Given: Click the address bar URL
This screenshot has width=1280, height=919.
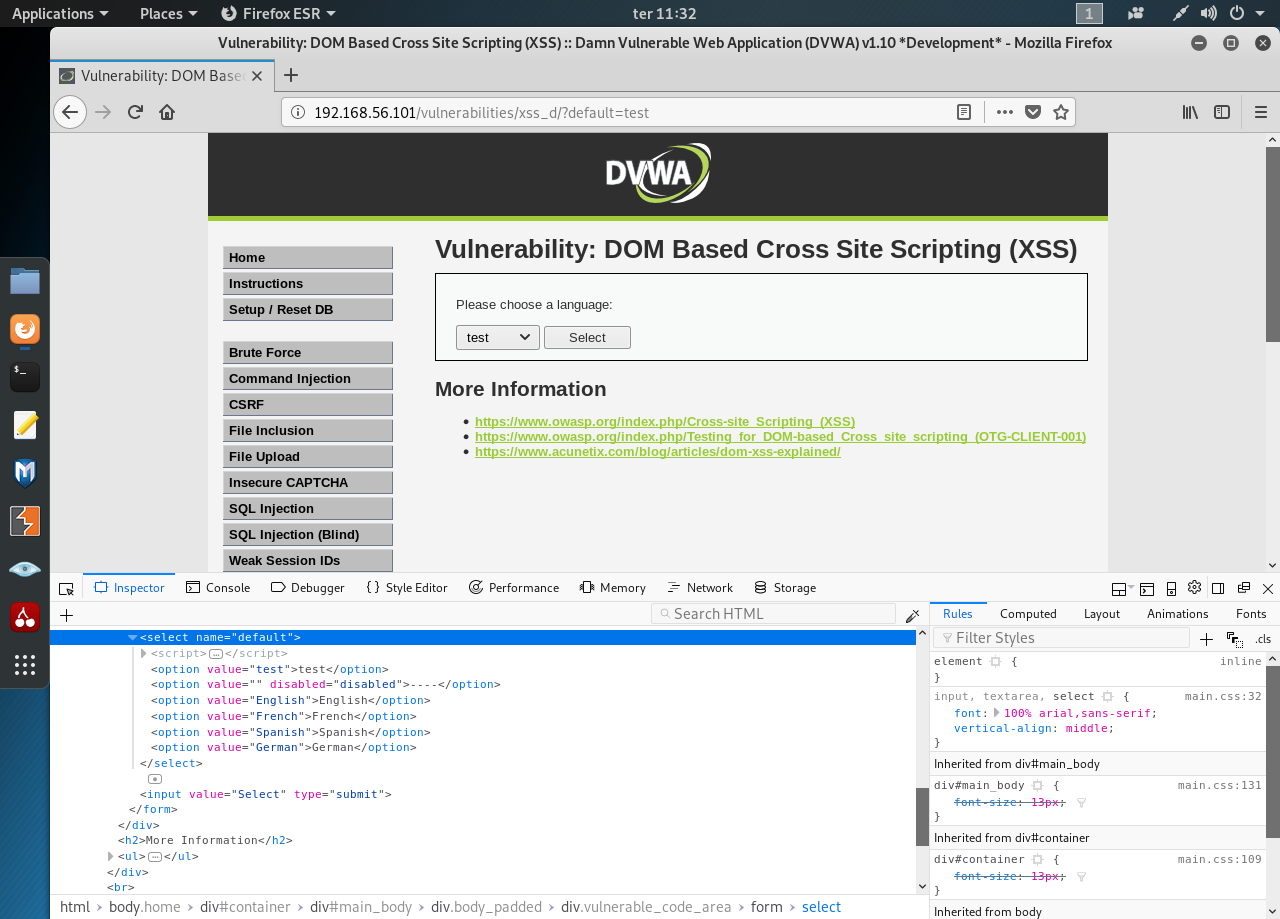Looking at the screenshot, I should (x=482, y=112).
